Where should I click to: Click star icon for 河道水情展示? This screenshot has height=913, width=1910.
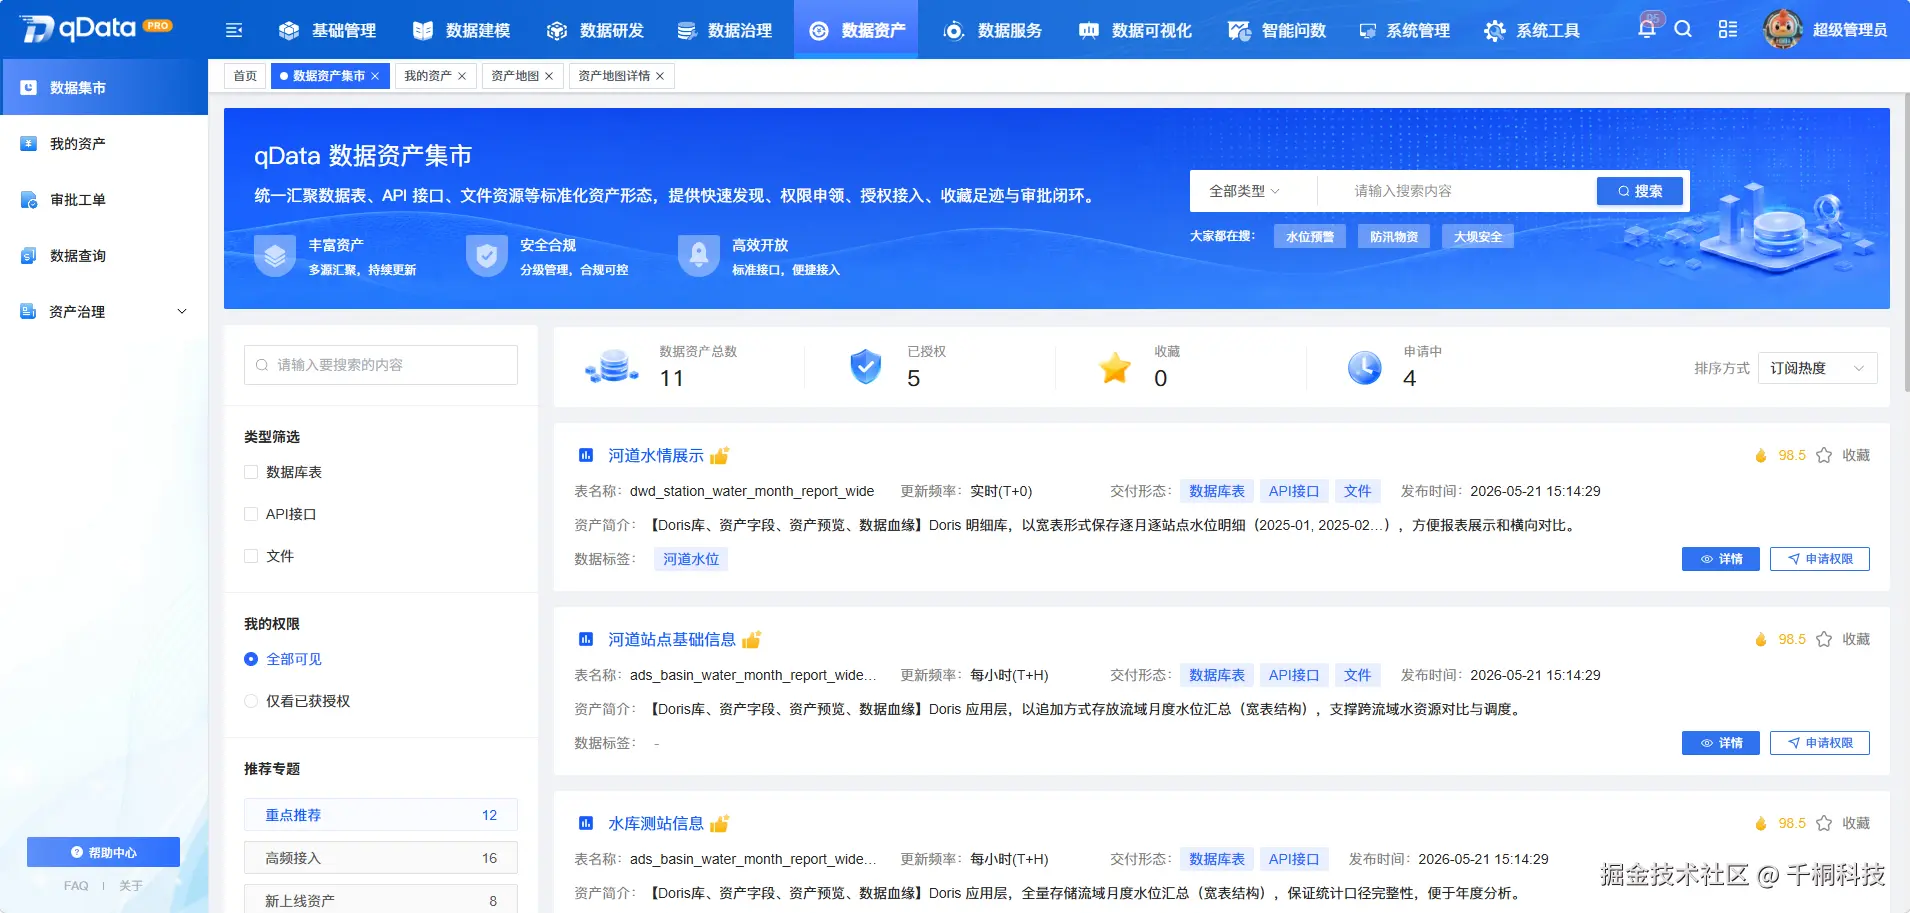(x=1824, y=455)
